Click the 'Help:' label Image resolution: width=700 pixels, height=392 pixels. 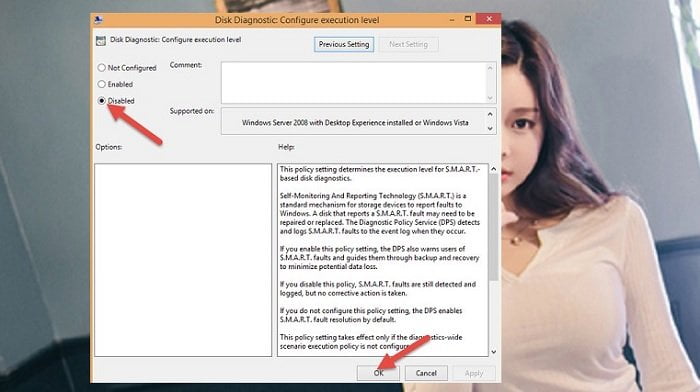(286, 147)
